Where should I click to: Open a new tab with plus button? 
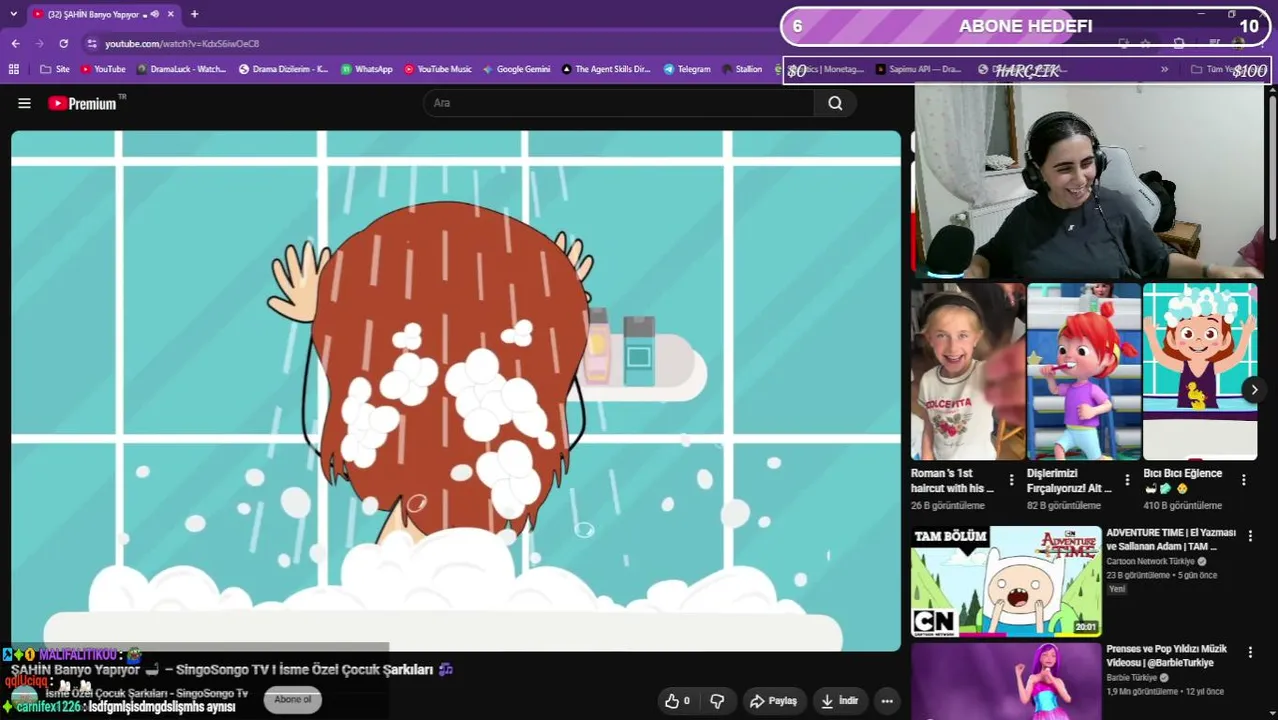194,14
